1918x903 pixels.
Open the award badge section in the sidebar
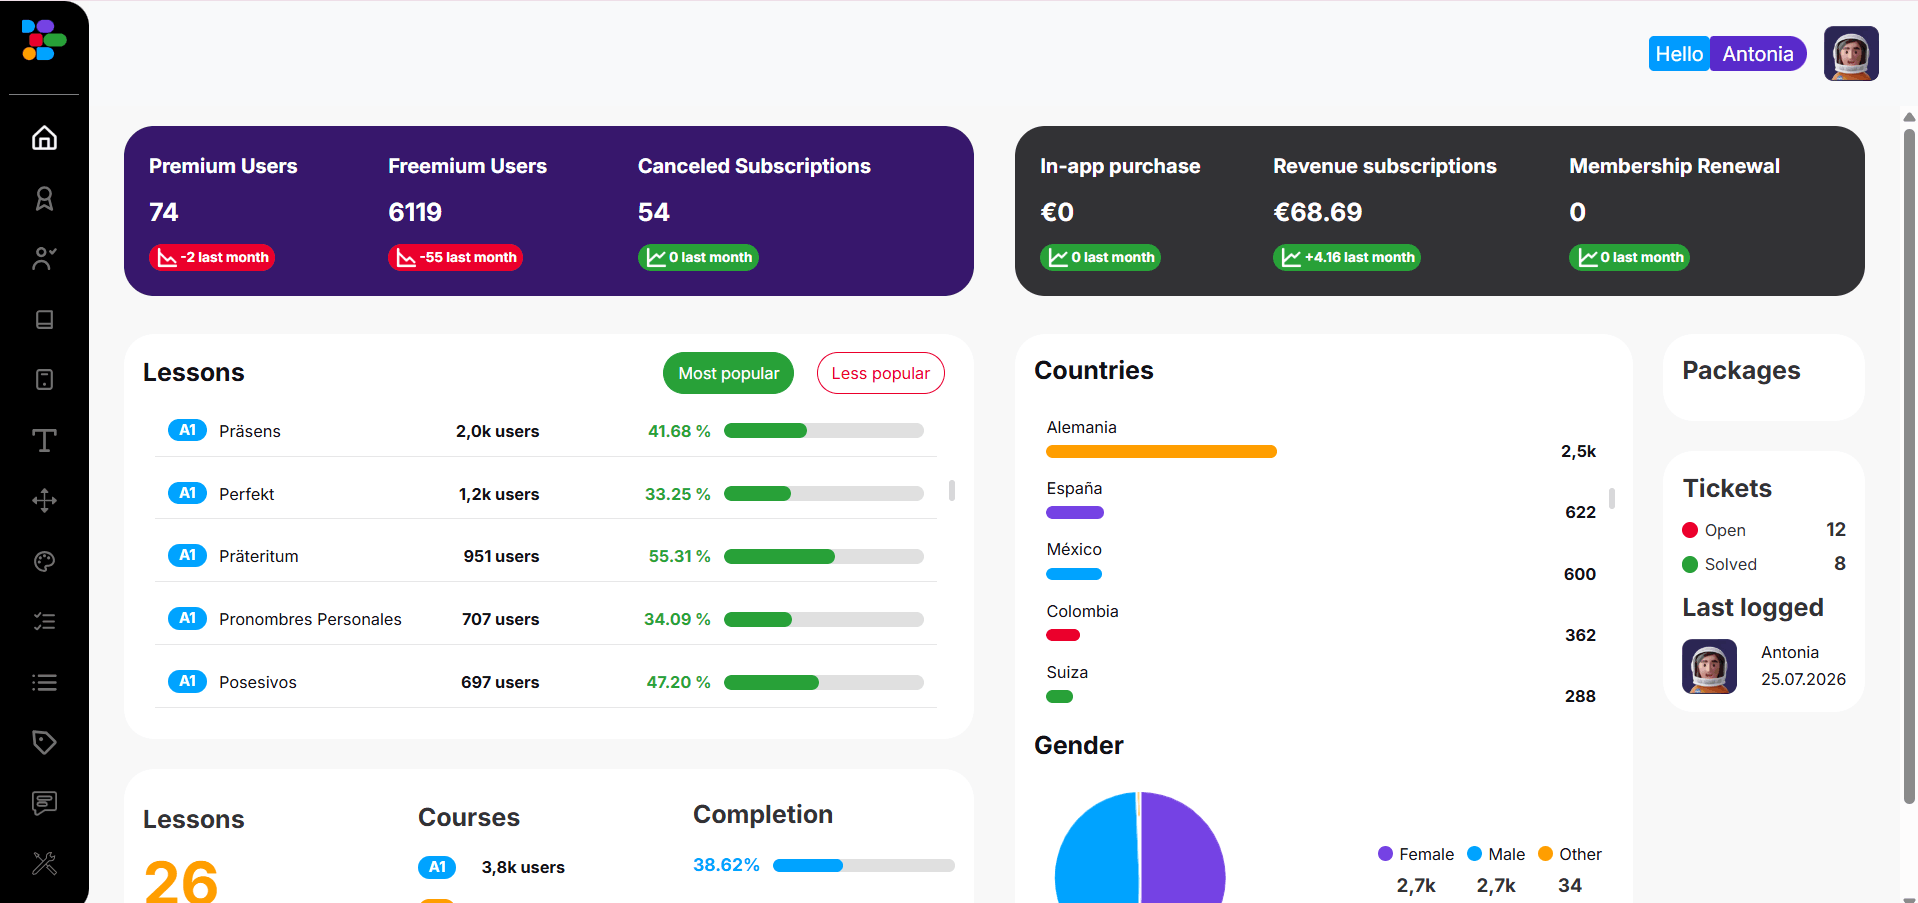(44, 198)
